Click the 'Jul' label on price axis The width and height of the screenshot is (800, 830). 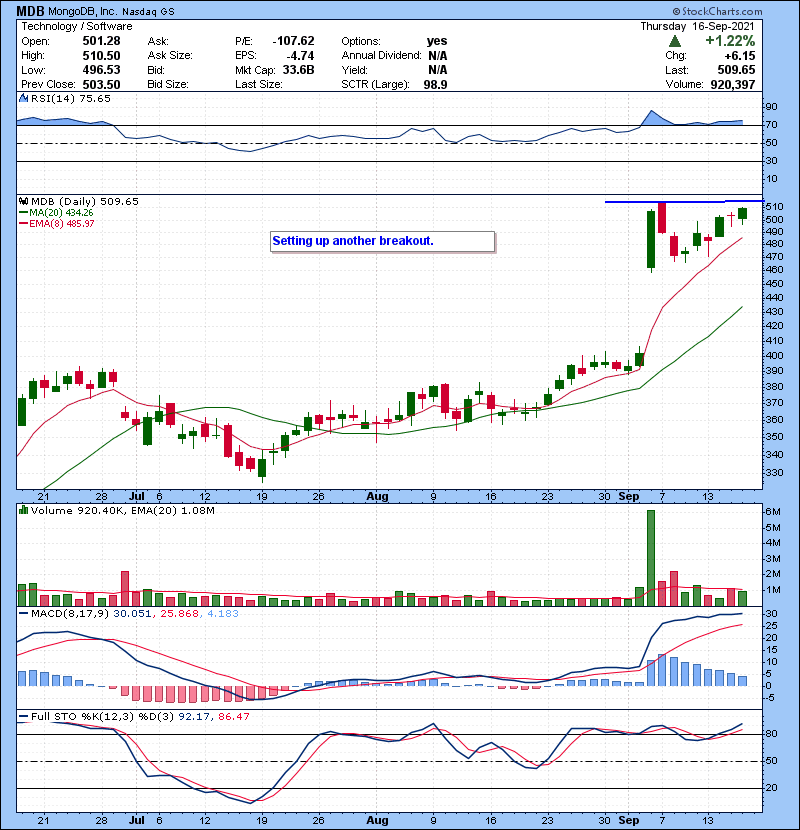(x=137, y=497)
